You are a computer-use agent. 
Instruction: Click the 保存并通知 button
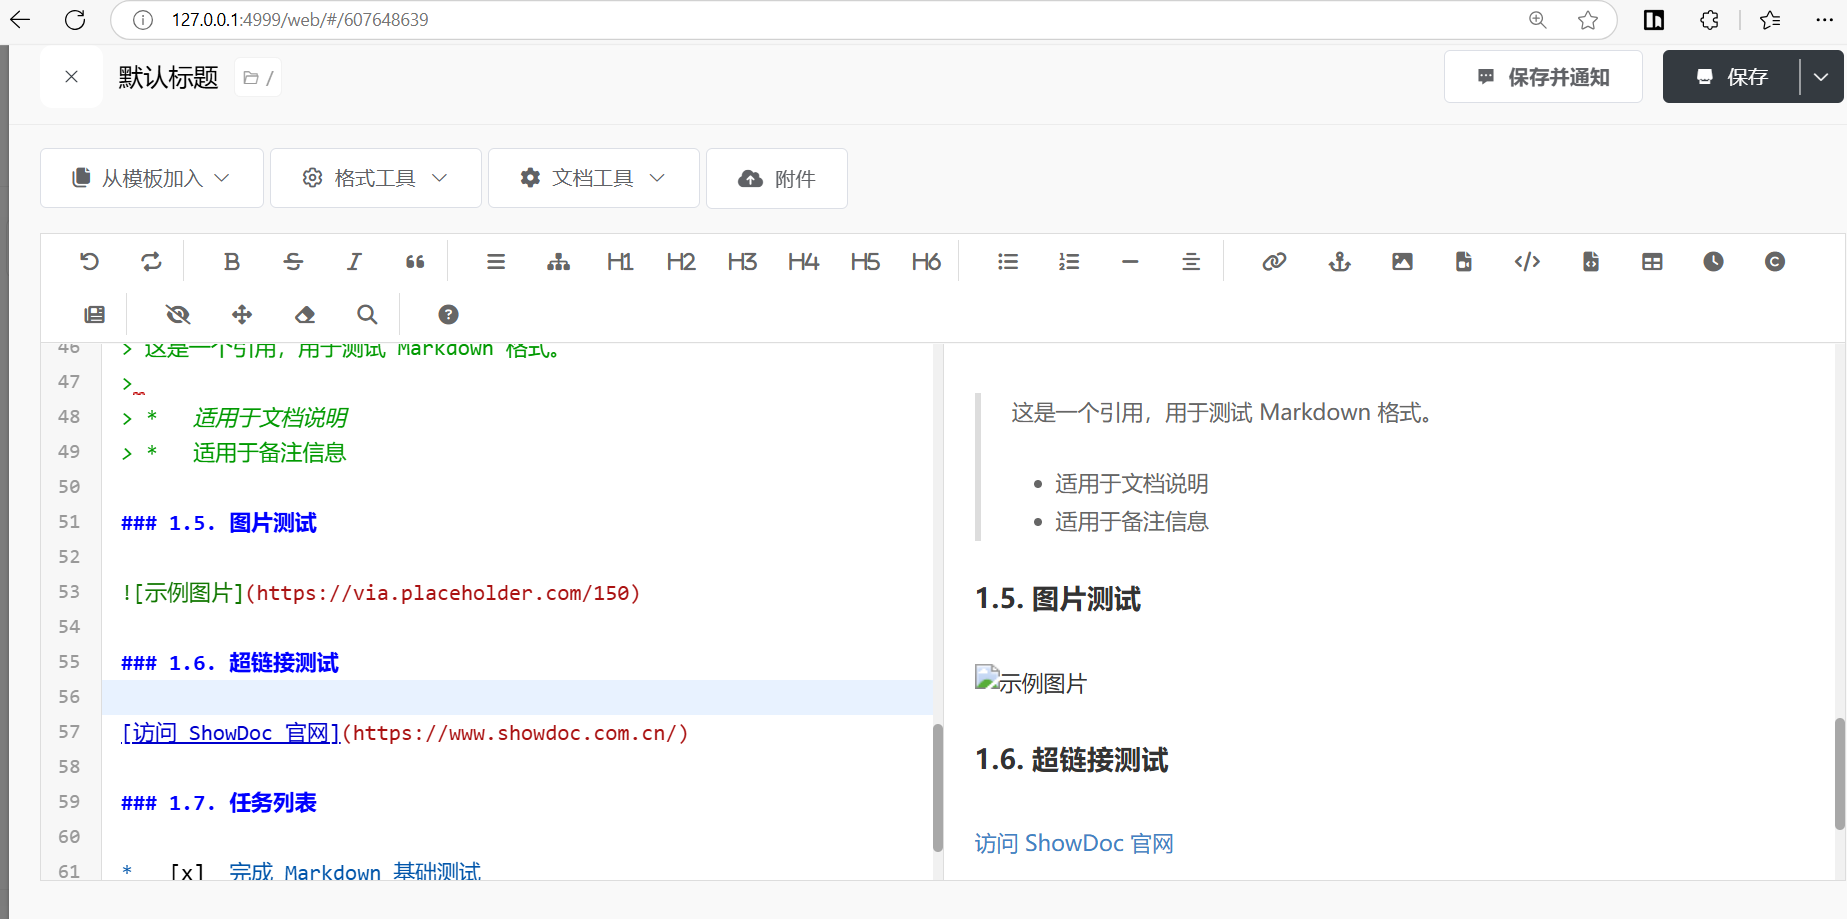coord(1543,77)
